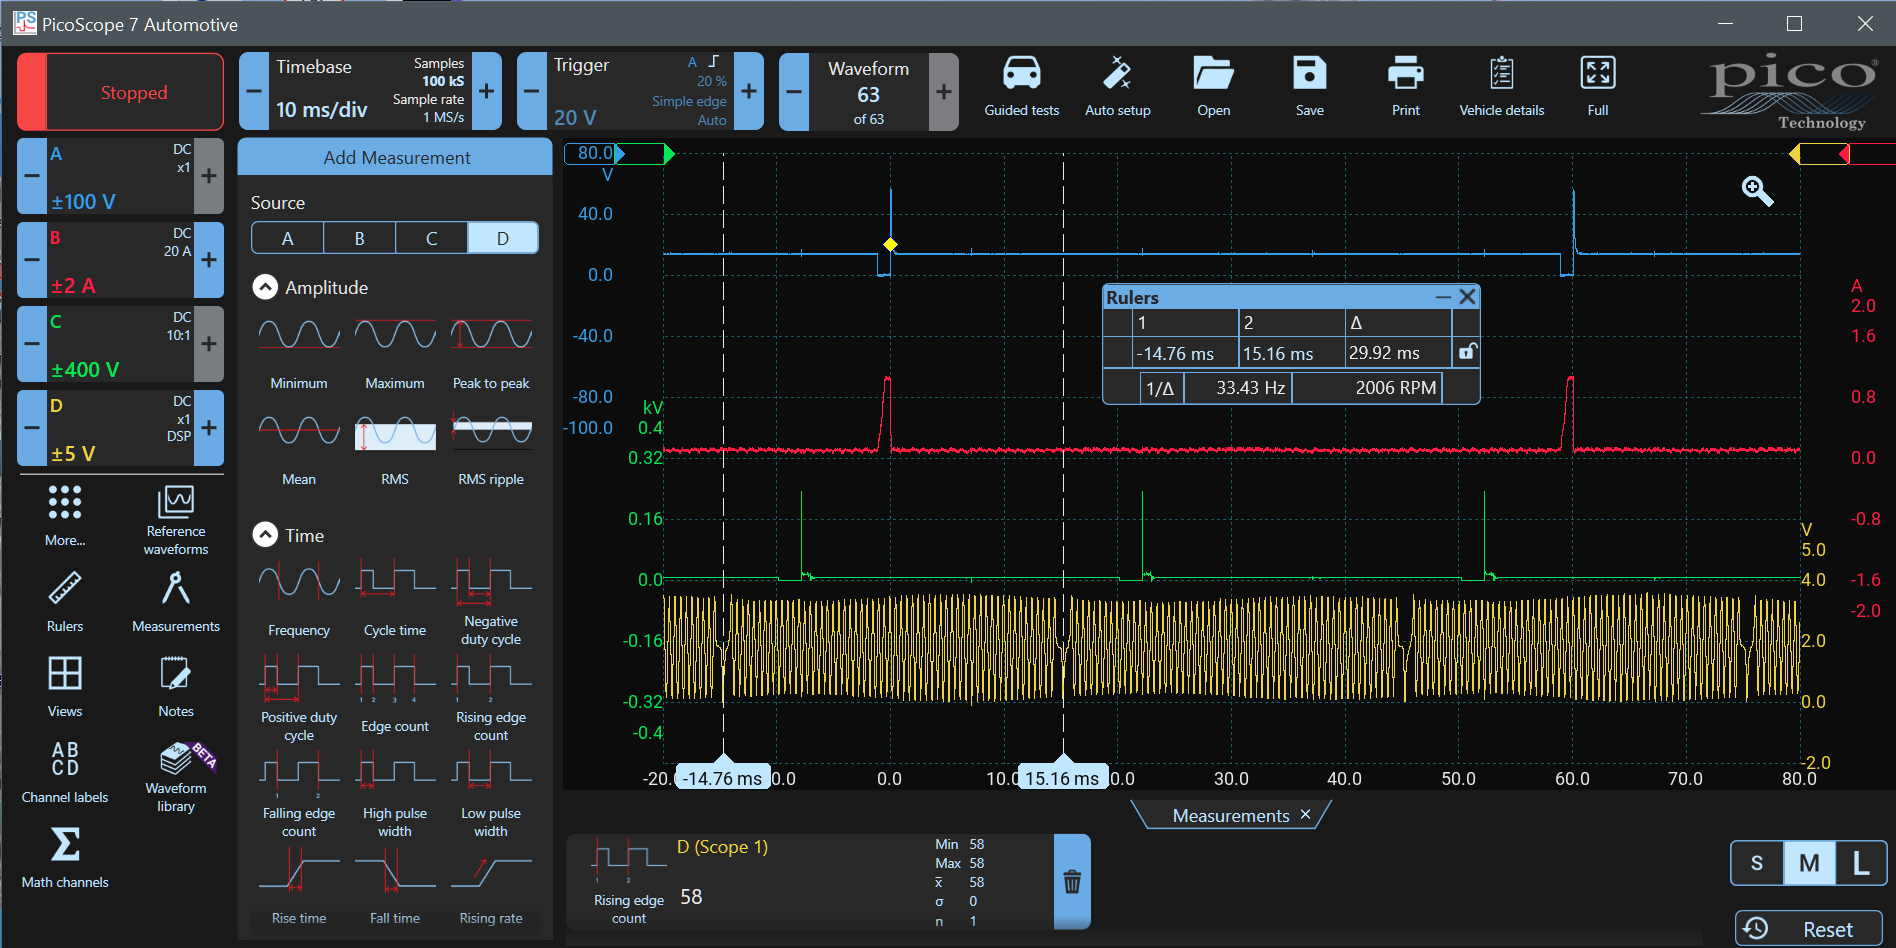Add High pulse width measurement

395,796
